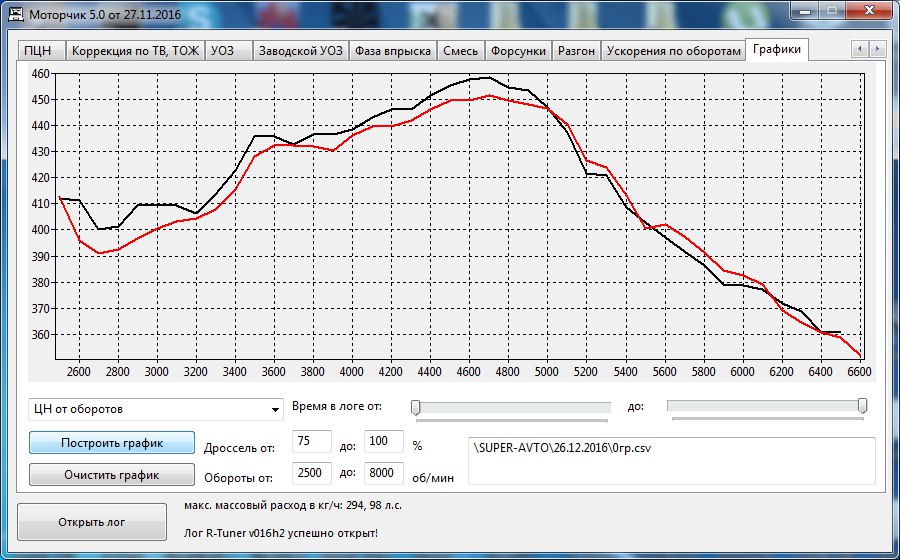Click the RPM maximum field showing 8000

(384, 473)
